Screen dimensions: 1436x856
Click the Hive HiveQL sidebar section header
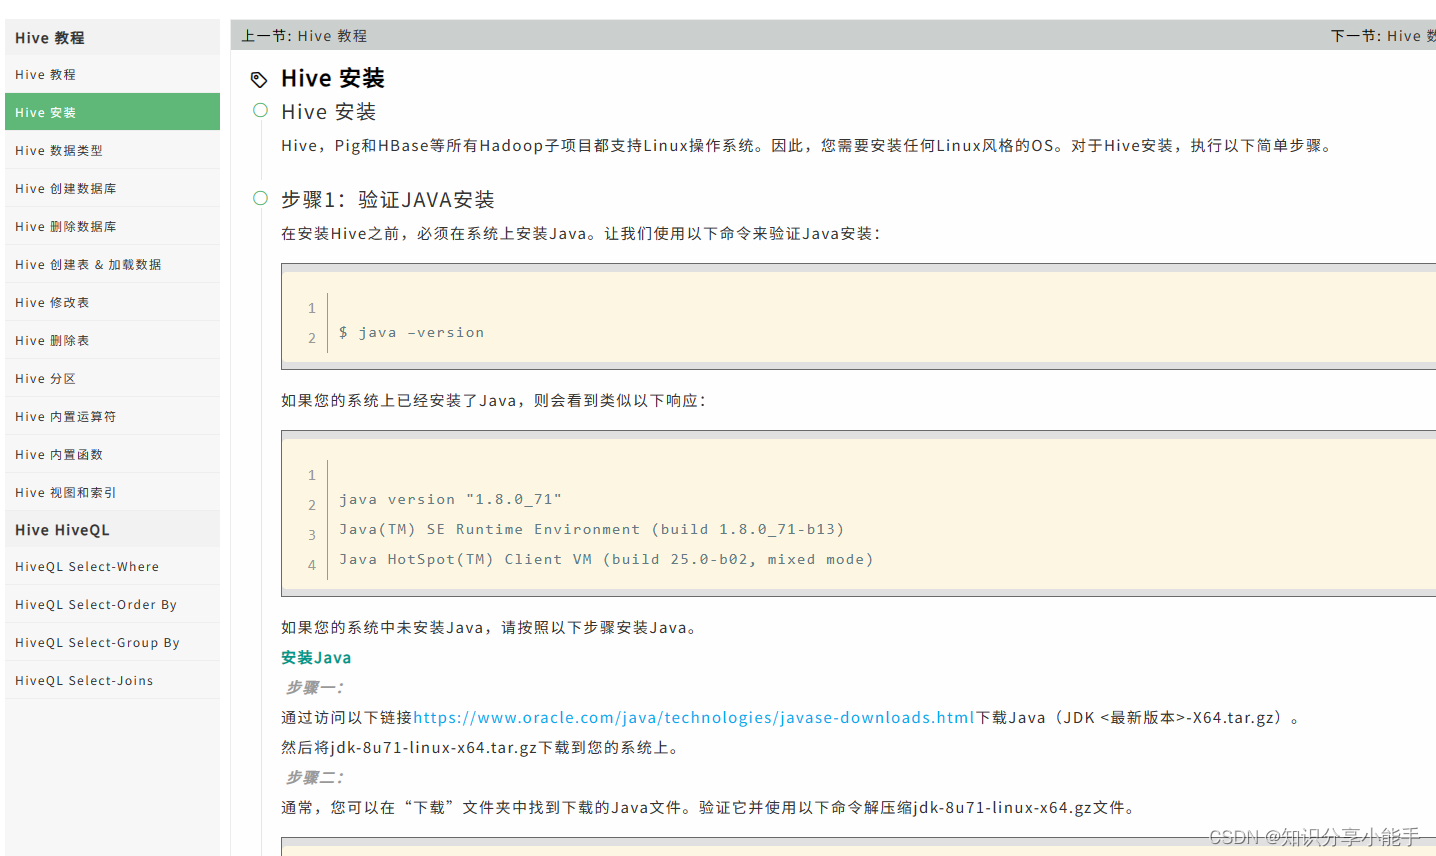(x=112, y=529)
